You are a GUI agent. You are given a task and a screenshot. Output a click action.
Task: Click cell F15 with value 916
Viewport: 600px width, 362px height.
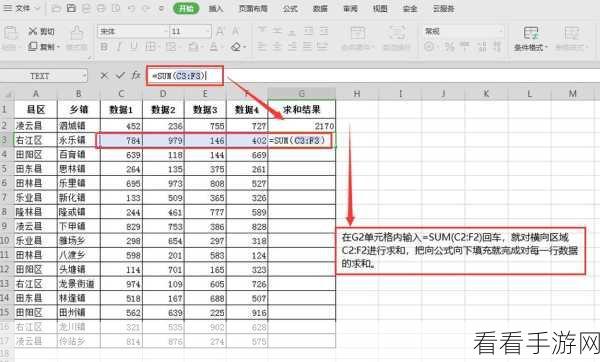tap(247, 313)
